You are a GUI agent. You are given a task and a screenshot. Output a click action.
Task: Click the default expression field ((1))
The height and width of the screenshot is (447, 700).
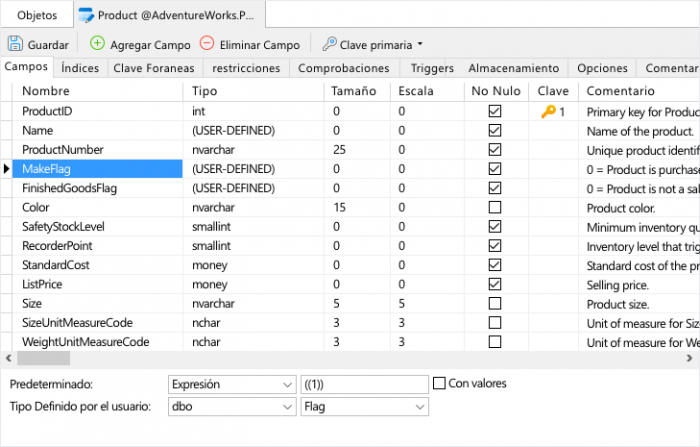click(365, 384)
